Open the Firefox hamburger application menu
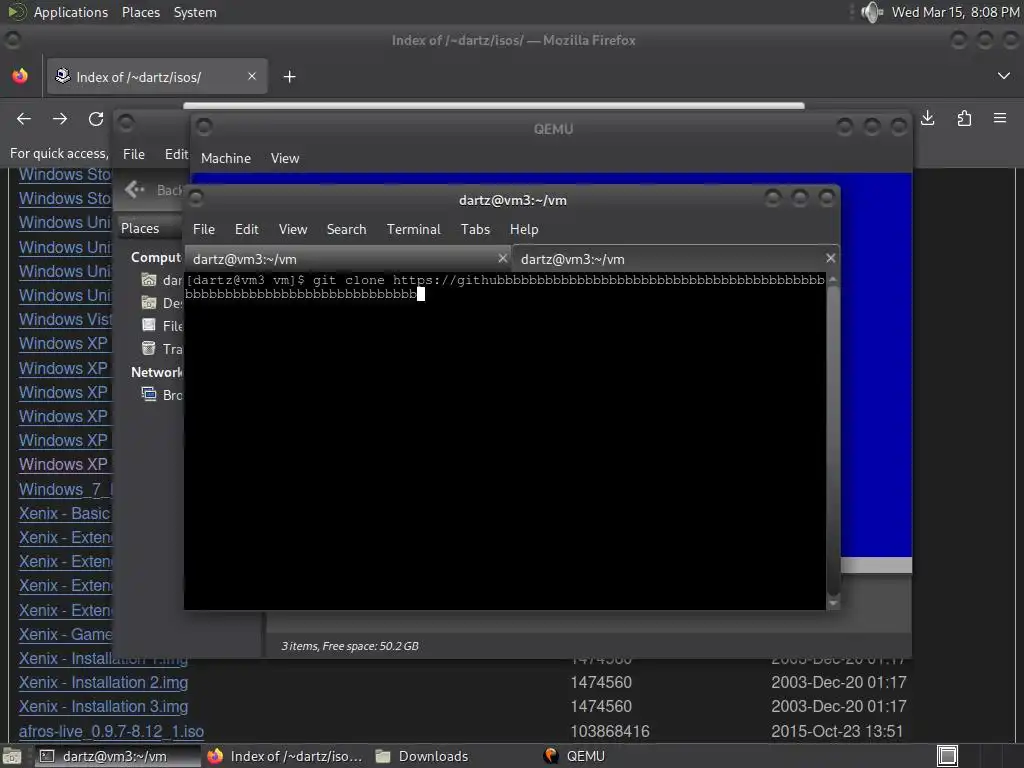This screenshot has height=768, width=1024. [x=1000, y=118]
